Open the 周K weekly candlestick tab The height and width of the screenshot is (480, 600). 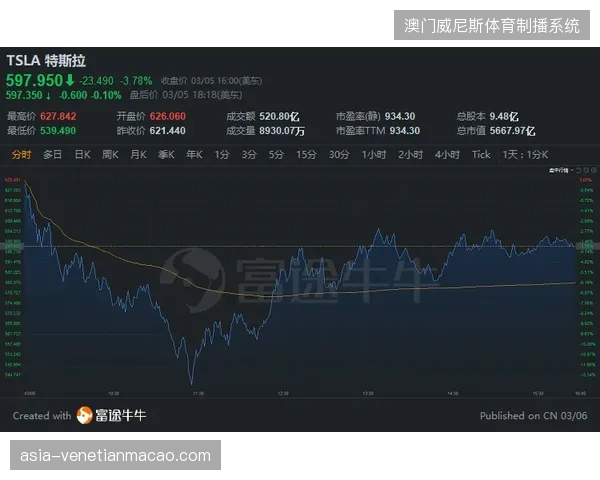click(x=110, y=155)
